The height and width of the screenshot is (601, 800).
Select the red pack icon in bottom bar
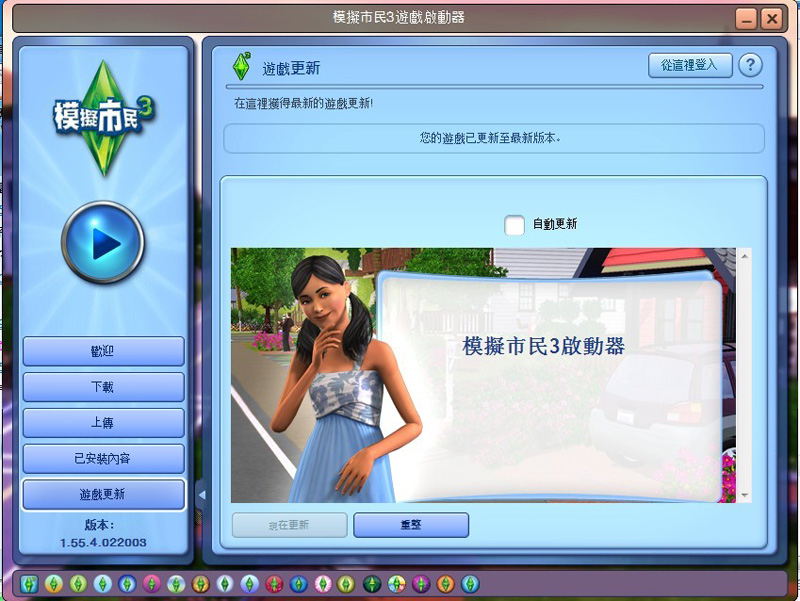[x=274, y=584]
